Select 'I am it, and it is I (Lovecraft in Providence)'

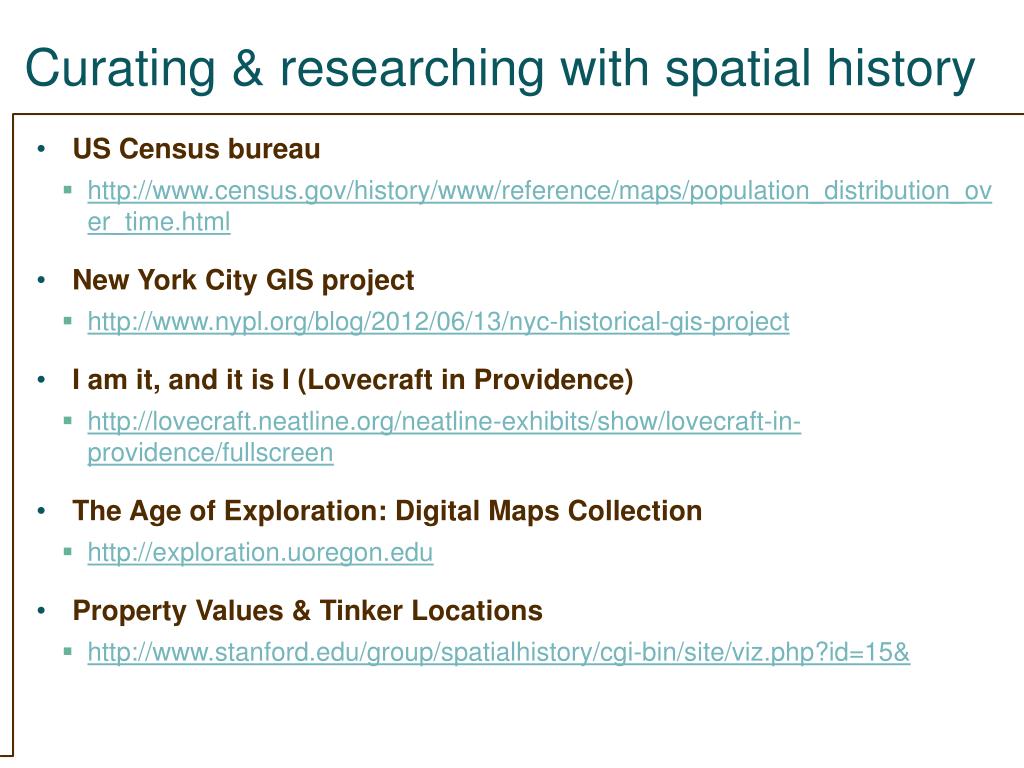click(353, 380)
